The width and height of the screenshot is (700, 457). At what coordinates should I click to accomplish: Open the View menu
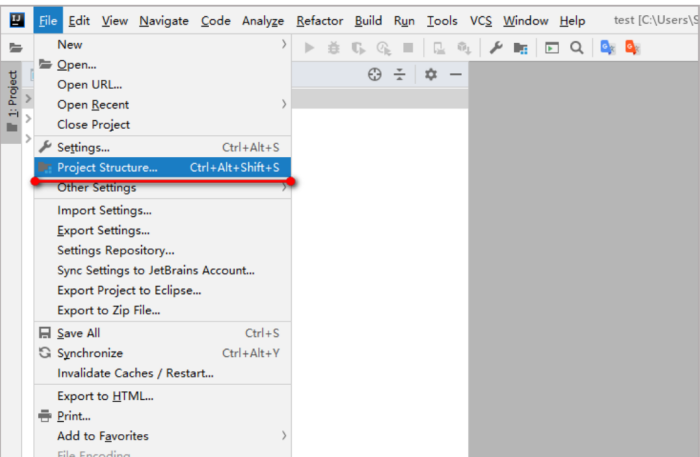click(114, 21)
